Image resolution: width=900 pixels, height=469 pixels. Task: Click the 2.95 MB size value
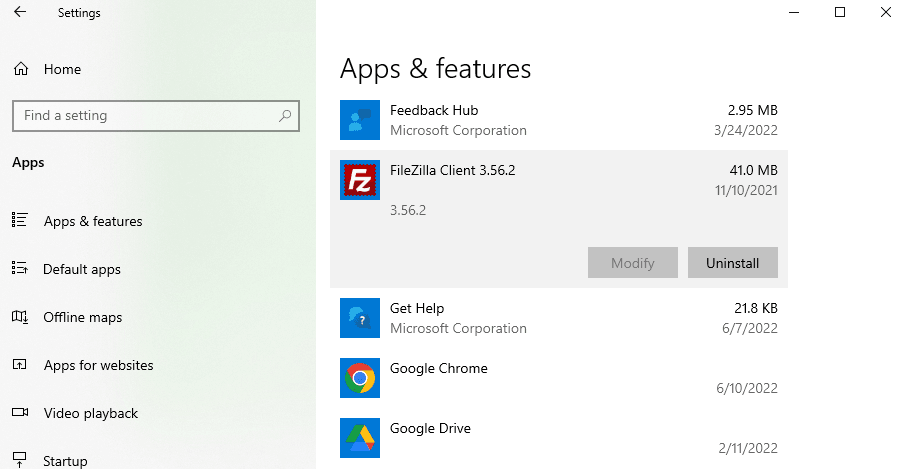click(x=752, y=110)
